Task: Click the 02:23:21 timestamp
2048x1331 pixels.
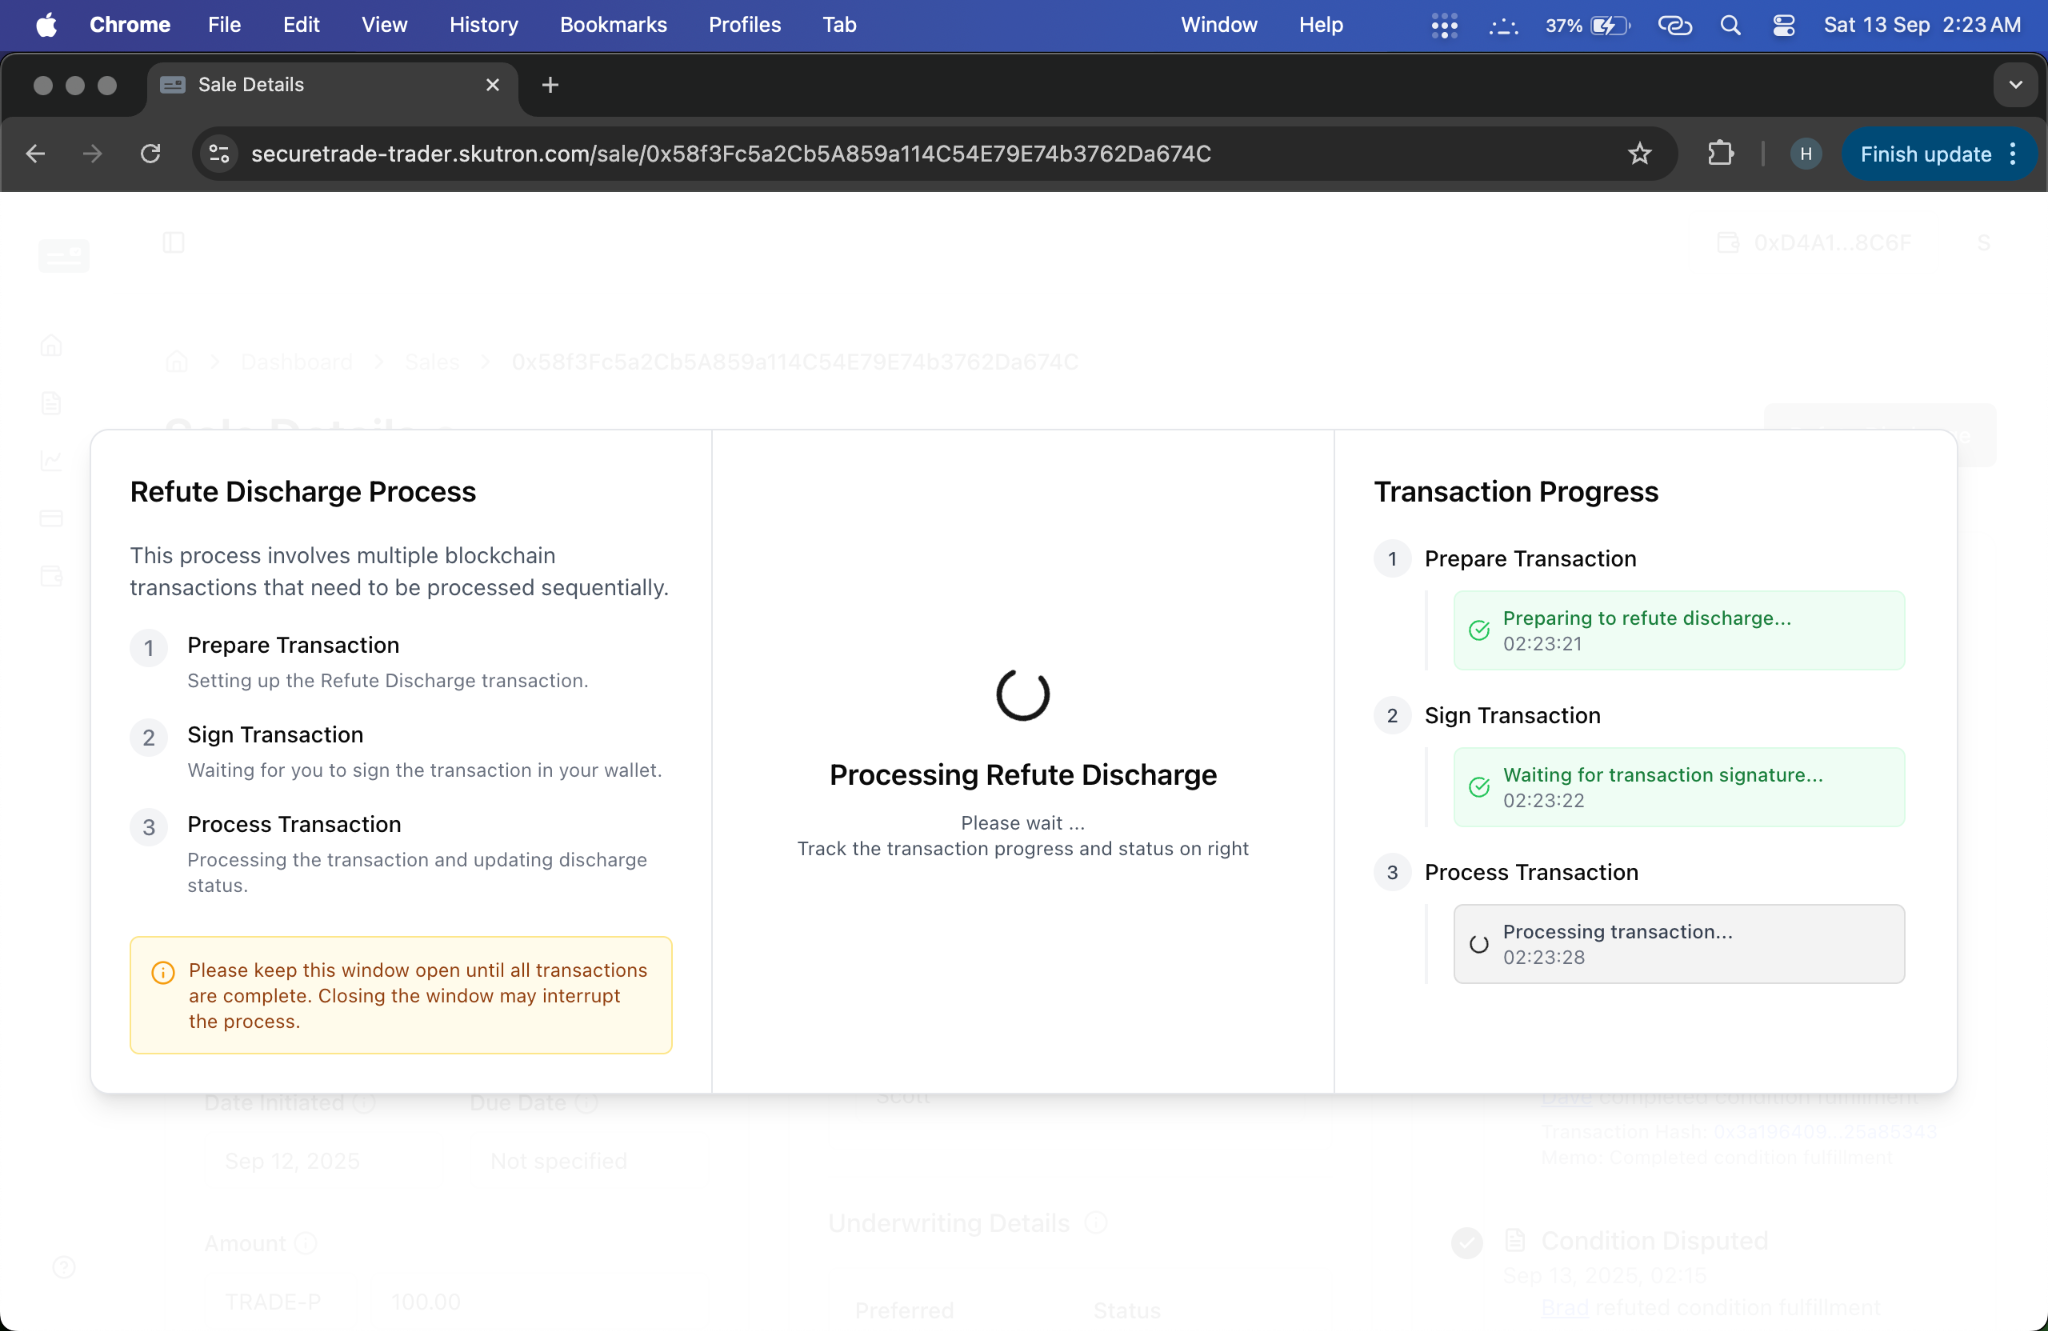Action: [x=1543, y=644]
